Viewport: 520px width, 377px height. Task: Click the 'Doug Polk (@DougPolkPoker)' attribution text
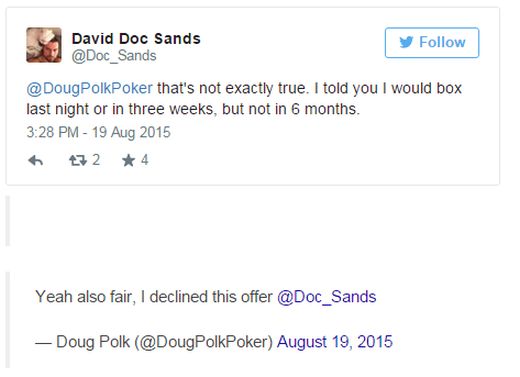(x=164, y=342)
